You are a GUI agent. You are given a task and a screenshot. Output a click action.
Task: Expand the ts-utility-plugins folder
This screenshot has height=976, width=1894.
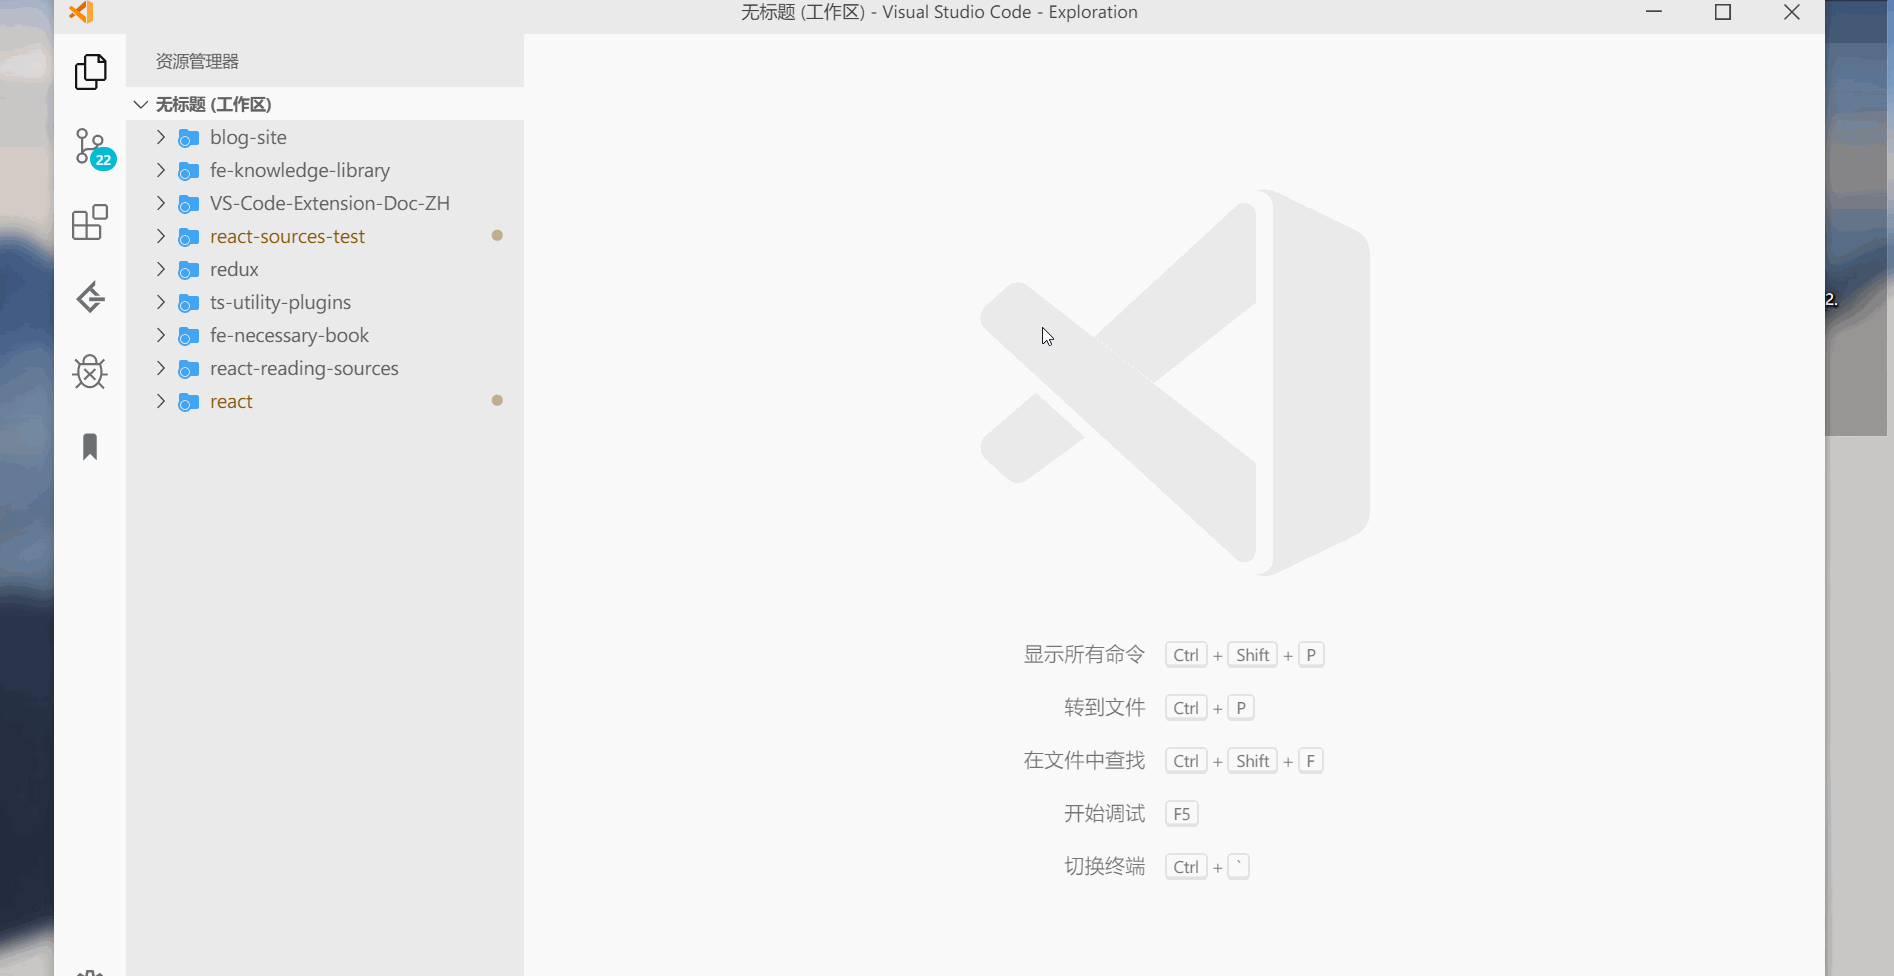(x=160, y=302)
